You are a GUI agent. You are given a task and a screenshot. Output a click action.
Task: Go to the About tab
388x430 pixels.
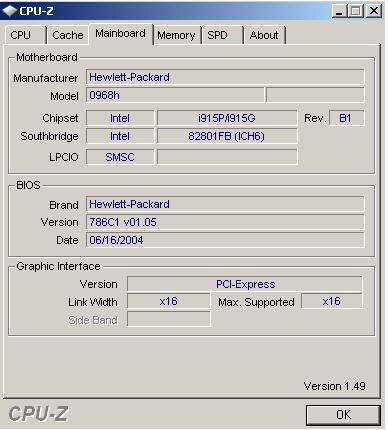pos(265,35)
